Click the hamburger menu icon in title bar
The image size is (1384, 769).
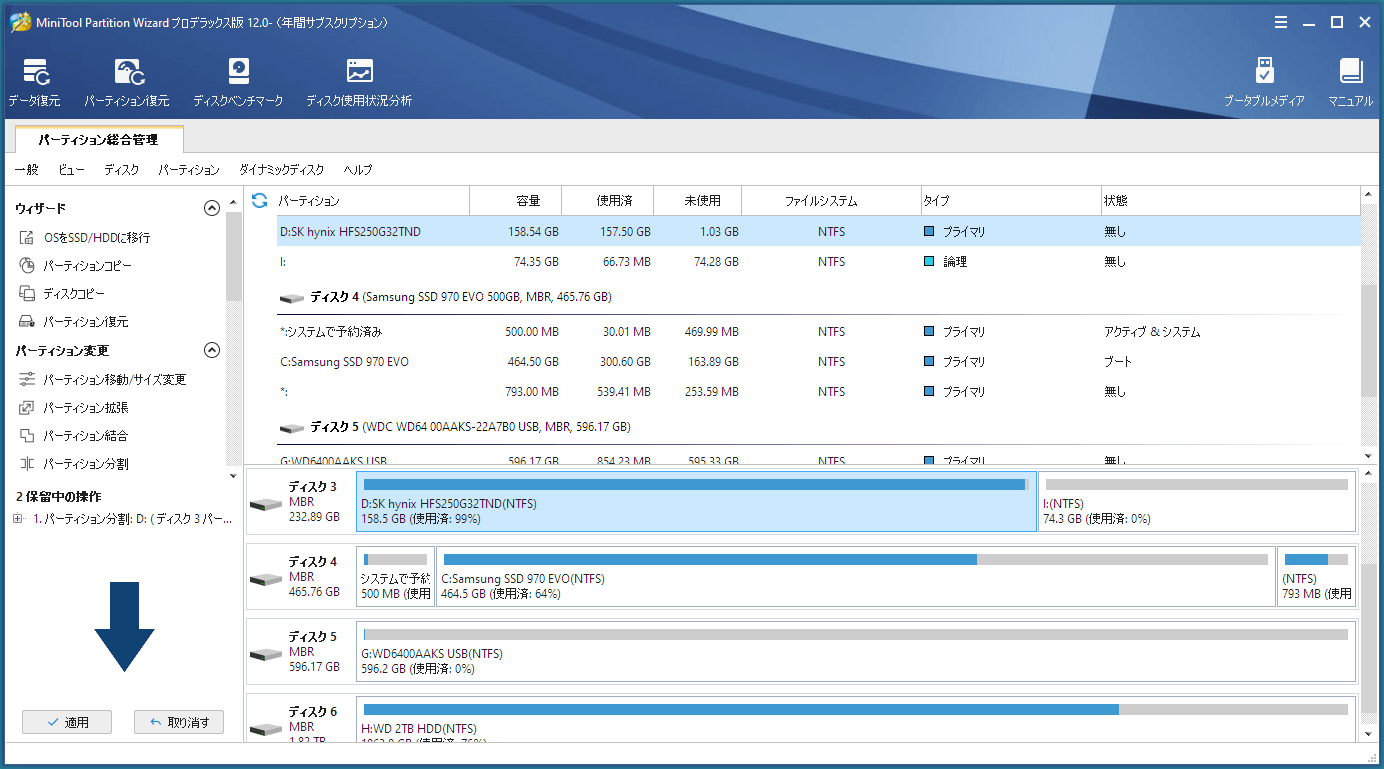coord(1281,22)
